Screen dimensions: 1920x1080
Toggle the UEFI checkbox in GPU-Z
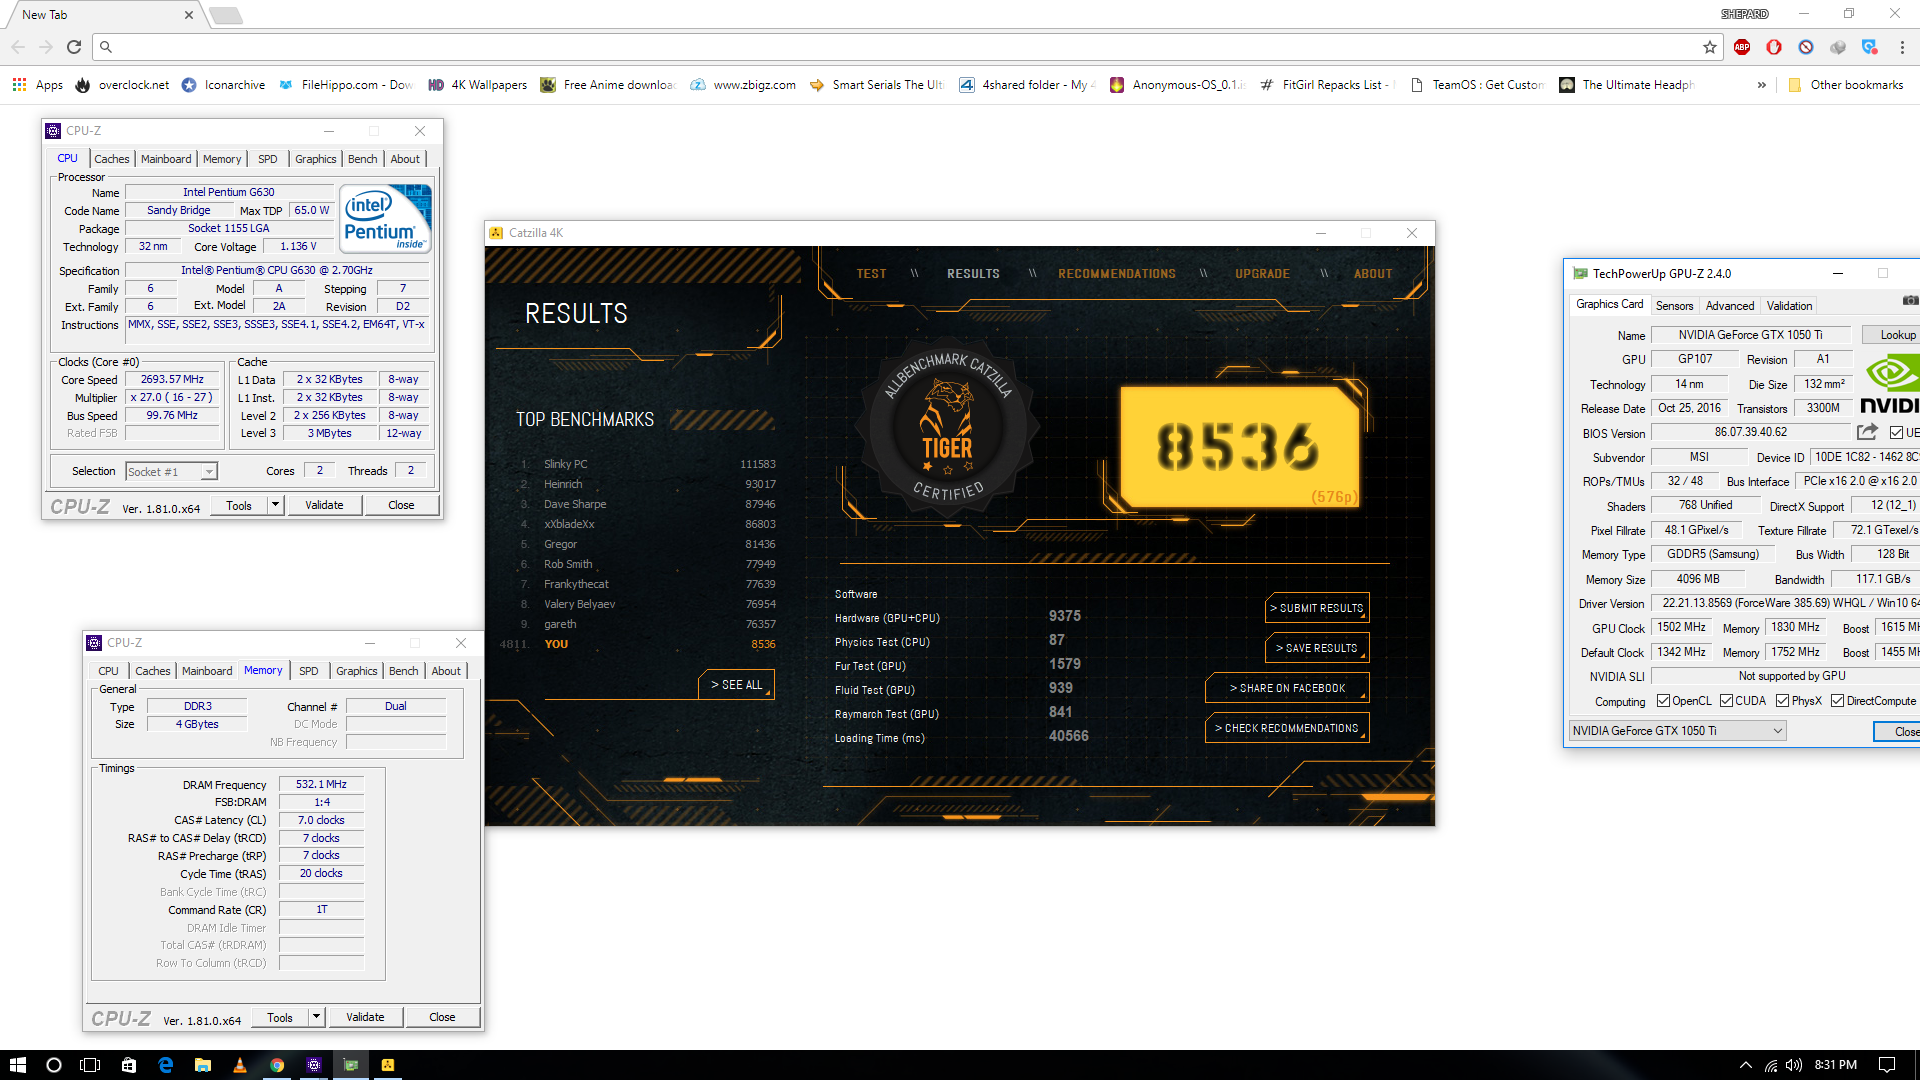tap(1896, 433)
